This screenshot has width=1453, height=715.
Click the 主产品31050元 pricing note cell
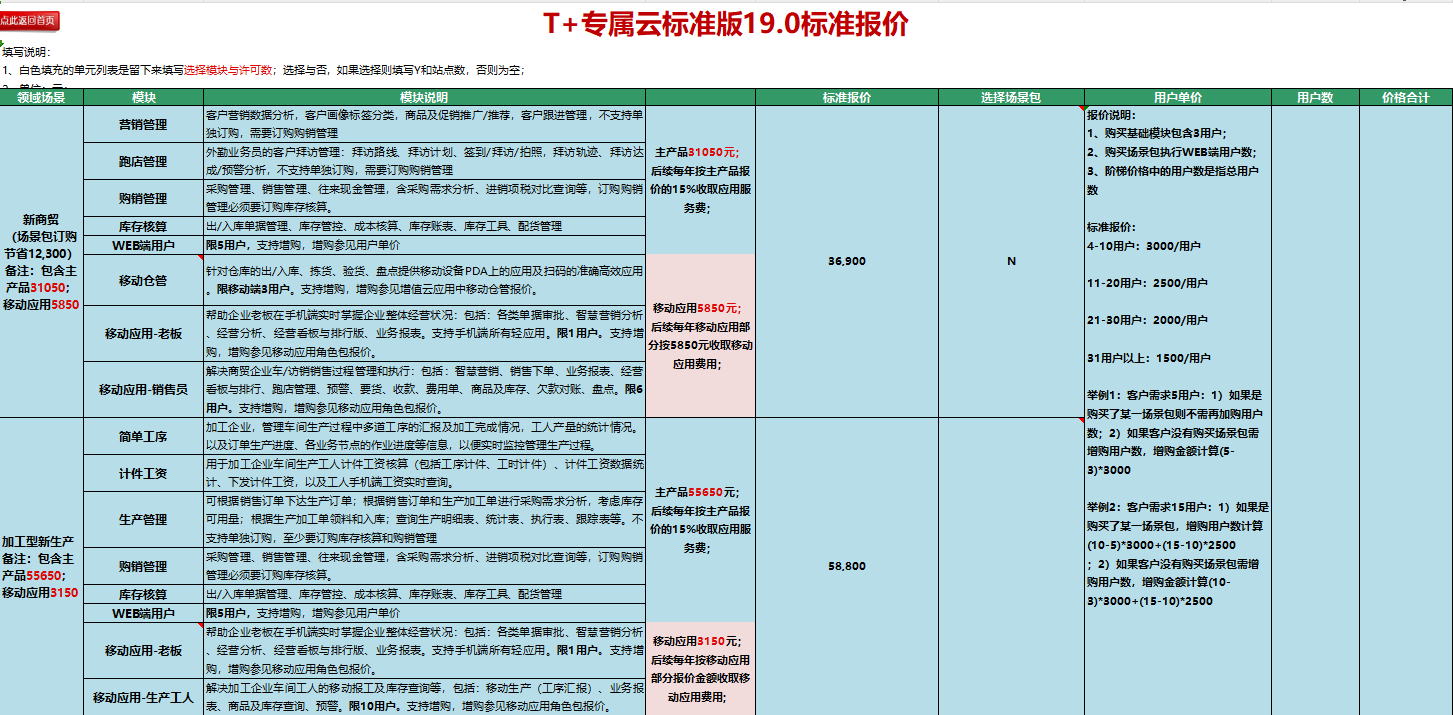(700, 179)
